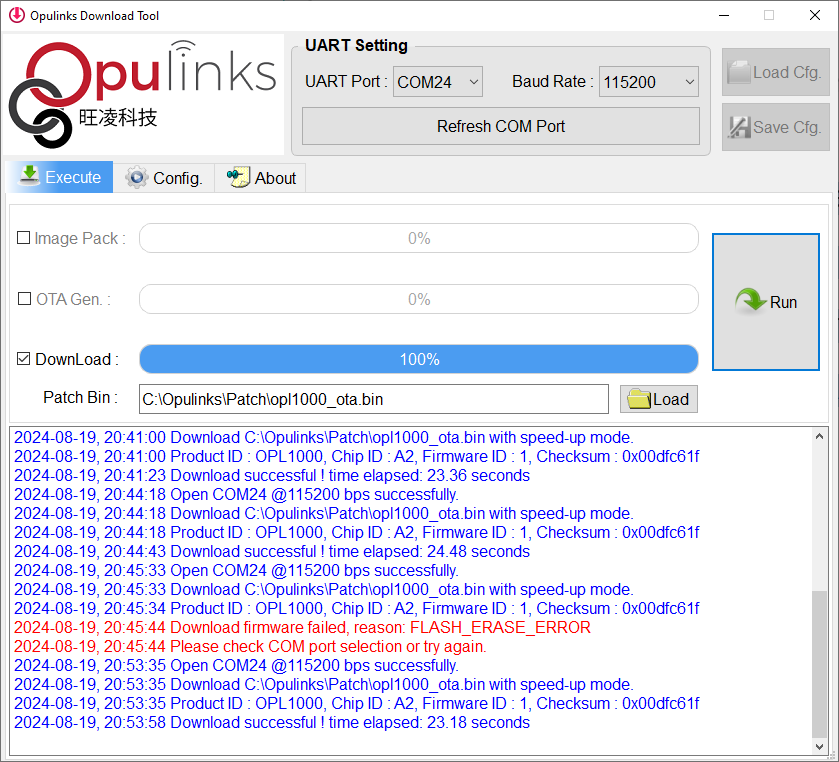The width and height of the screenshot is (839, 762).
Task: Click '20:45:33 Open COM24' log line
Action: tap(236, 570)
